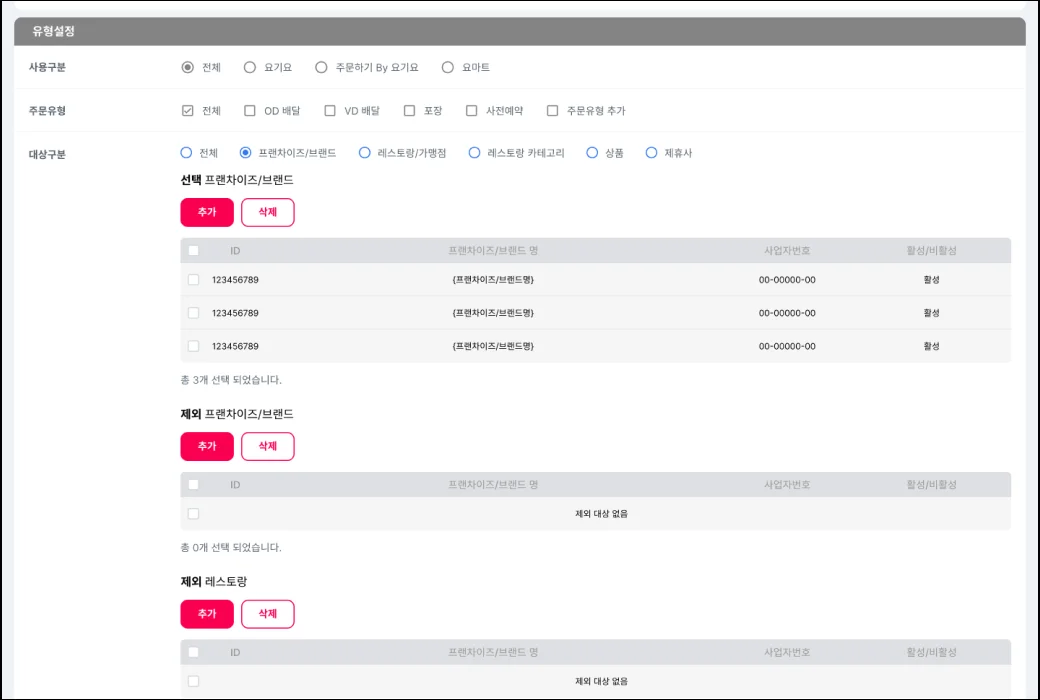The height and width of the screenshot is (700, 1040).
Task: Select 제휴사 target radio
Action: [x=651, y=153]
